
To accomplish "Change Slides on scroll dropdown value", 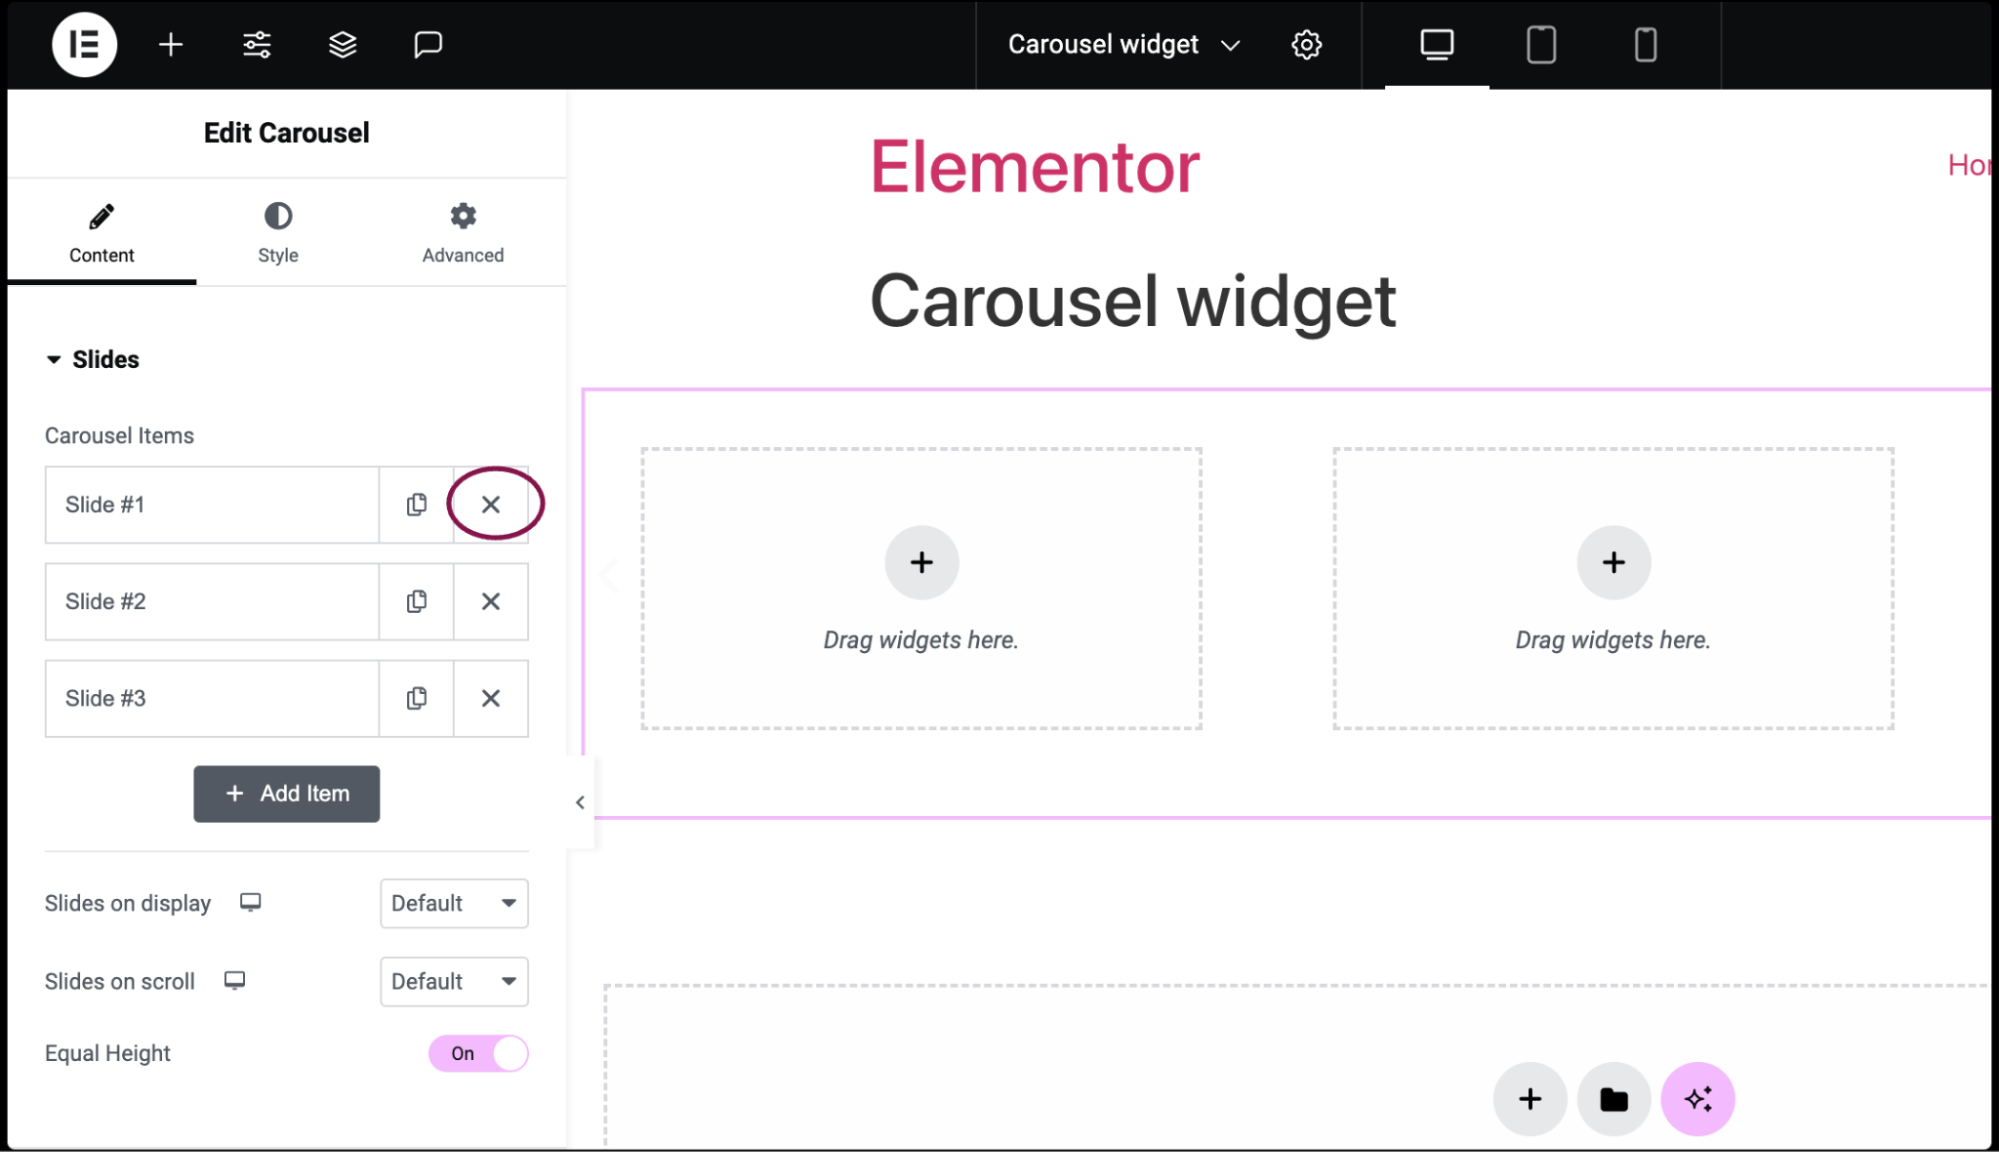I will (453, 982).
